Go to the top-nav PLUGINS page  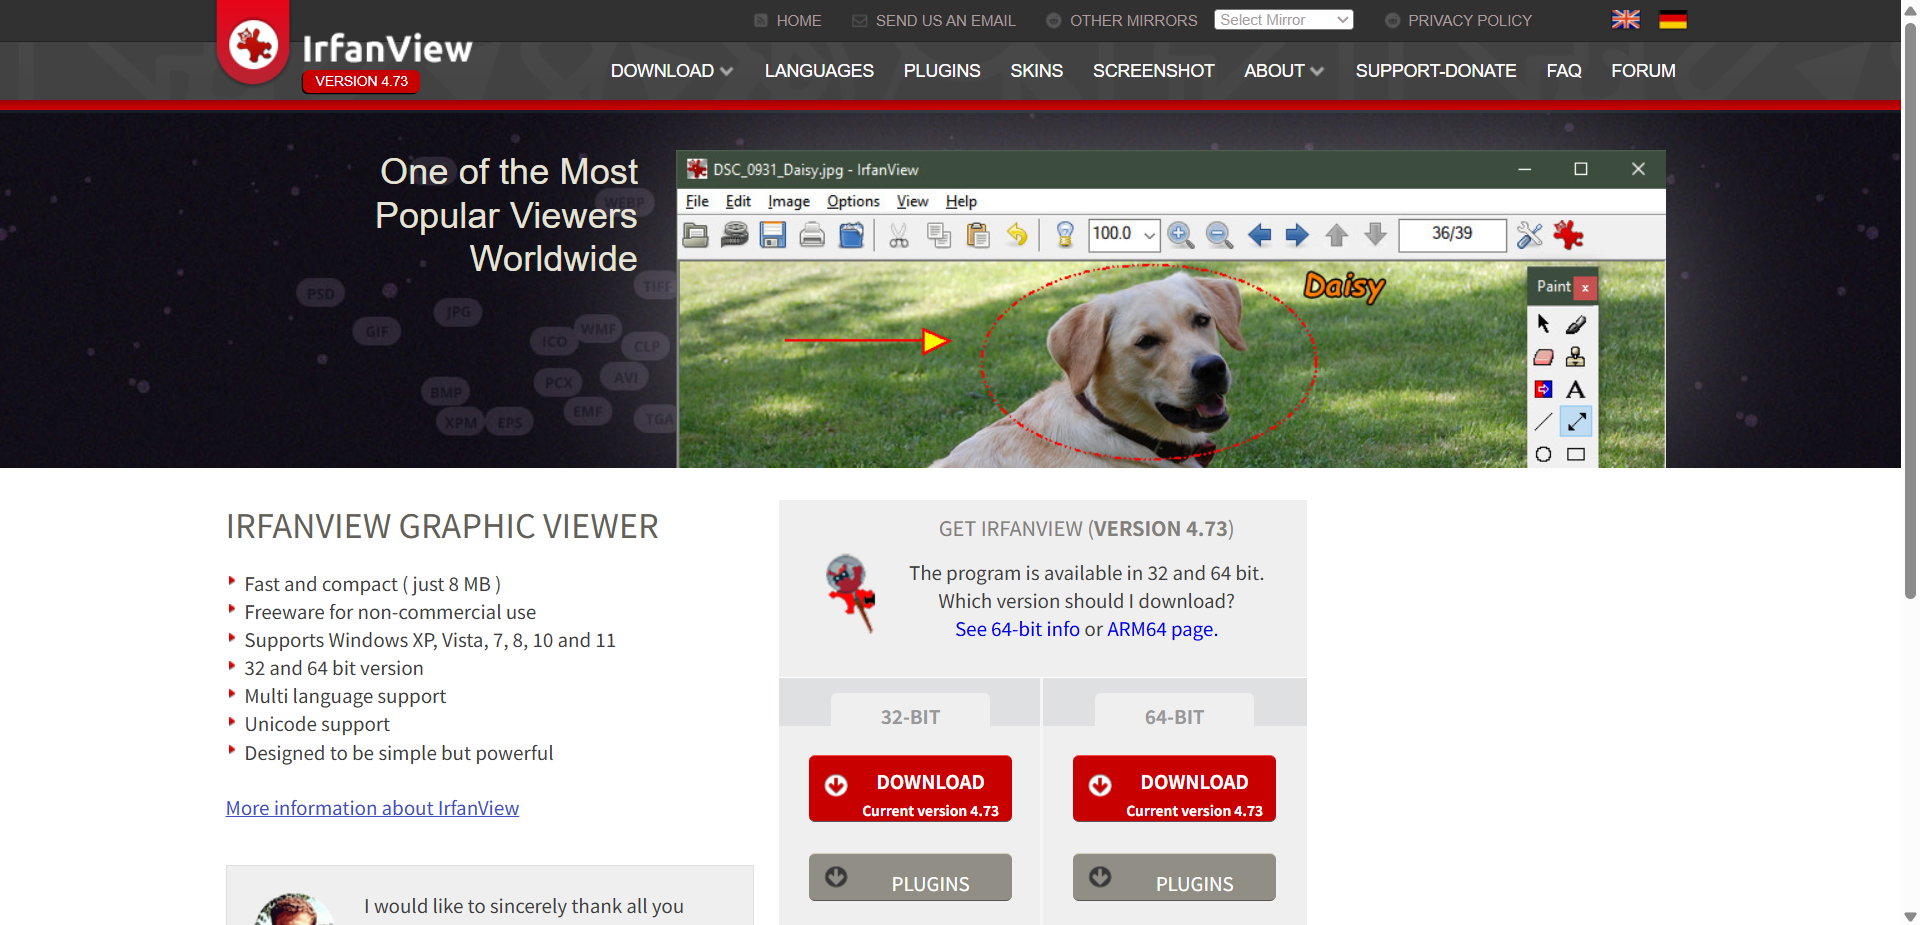(942, 71)
